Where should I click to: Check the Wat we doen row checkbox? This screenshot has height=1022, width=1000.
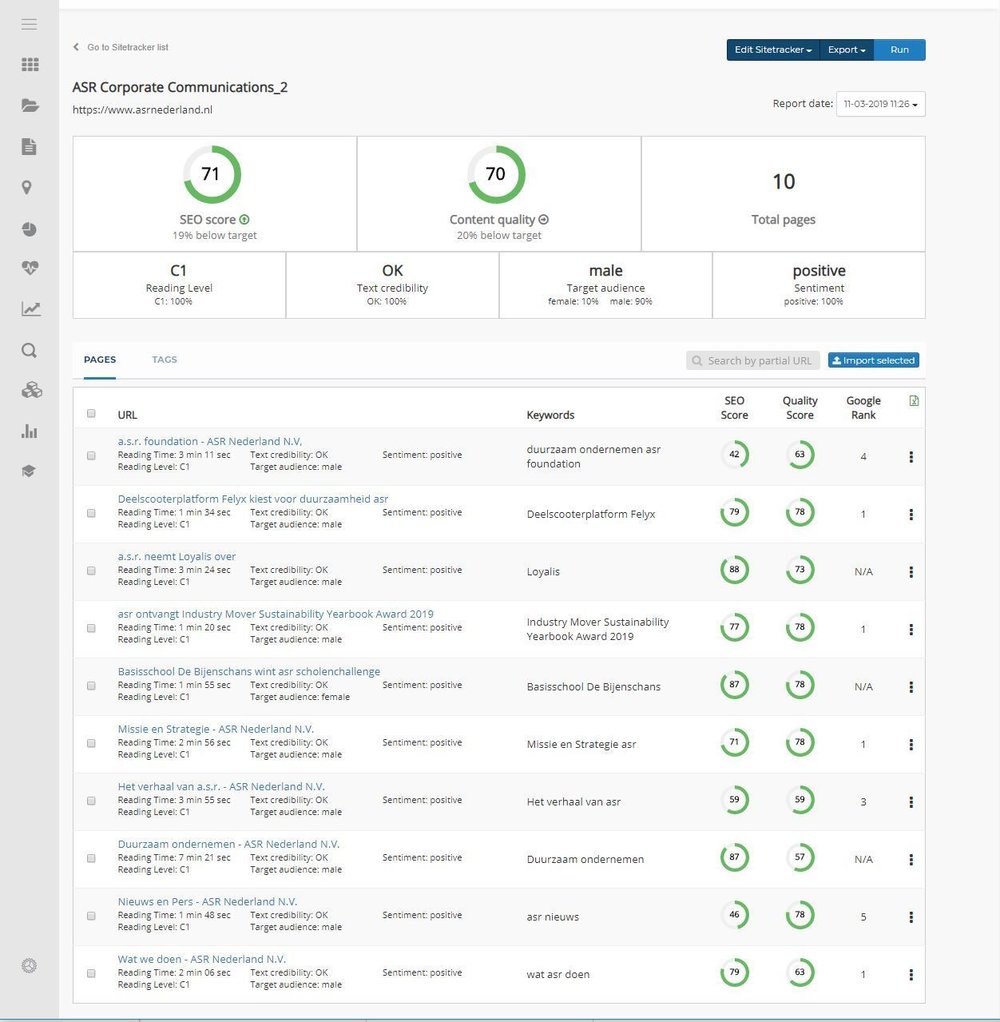[91, 973]
